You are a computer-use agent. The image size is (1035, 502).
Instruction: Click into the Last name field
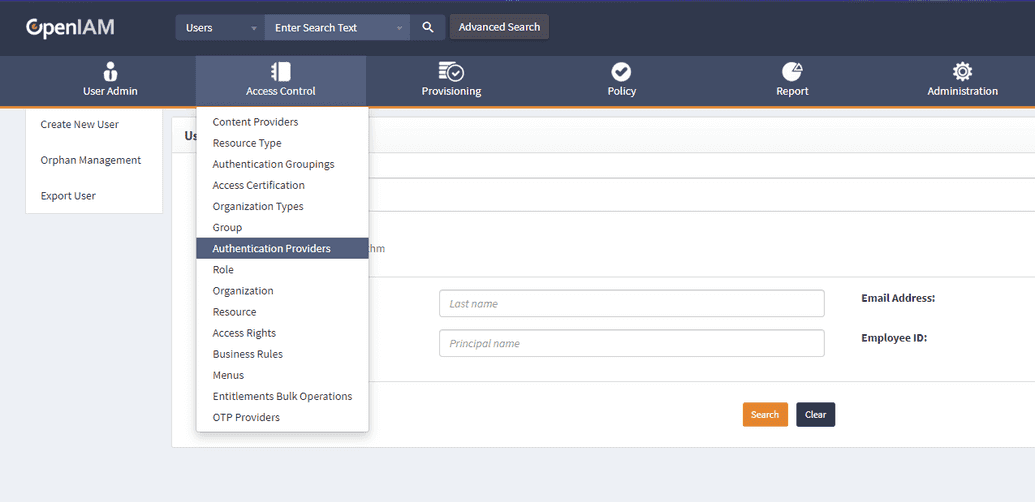click(x=631, y=303)
